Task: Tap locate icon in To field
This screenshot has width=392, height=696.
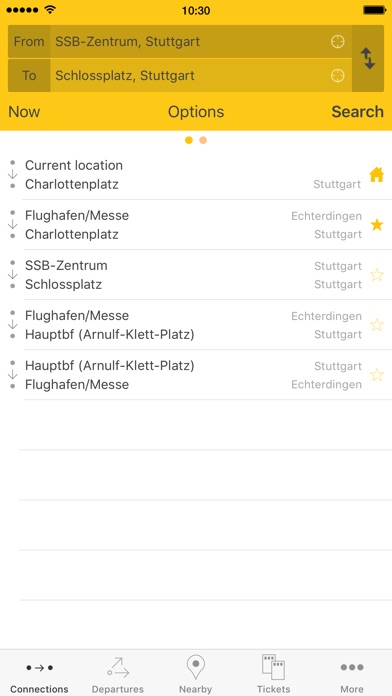Action: (x=338, y=75)
